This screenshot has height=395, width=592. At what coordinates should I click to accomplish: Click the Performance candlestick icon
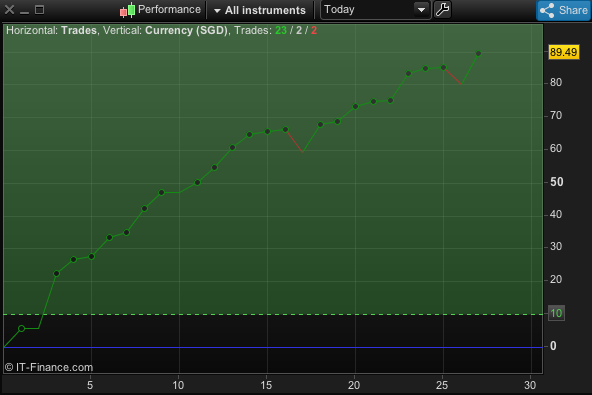coord(128,10)
